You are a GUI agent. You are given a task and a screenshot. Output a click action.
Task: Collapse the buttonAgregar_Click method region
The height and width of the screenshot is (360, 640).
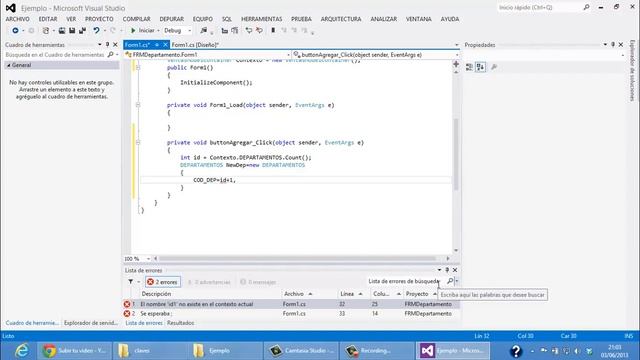coord(138,142)
